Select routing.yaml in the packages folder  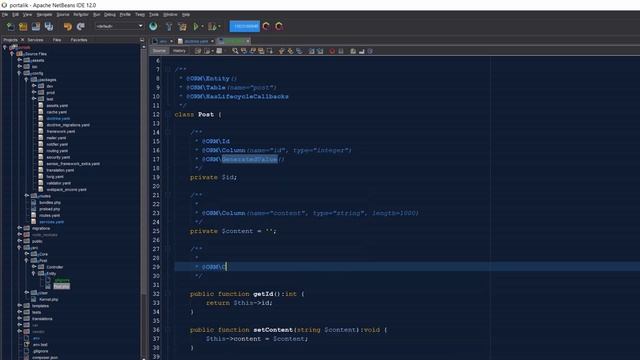57,151
